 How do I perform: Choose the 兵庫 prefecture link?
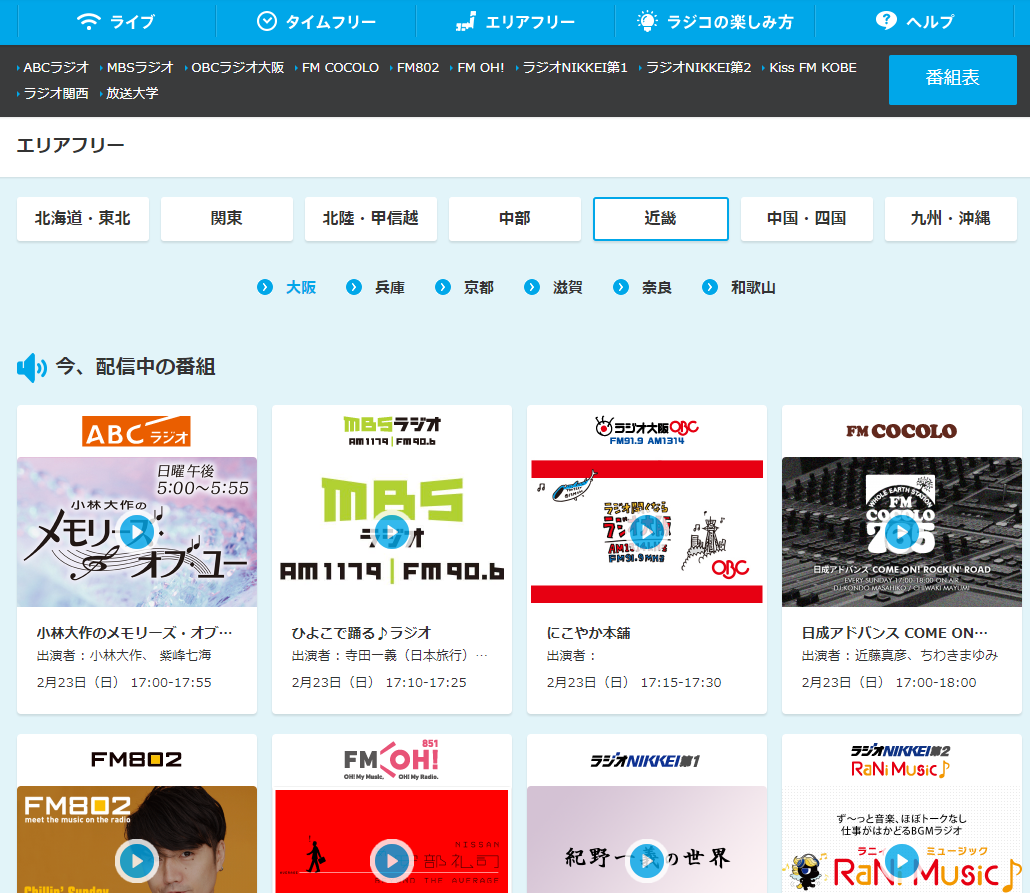pyautogui.click(x=390, y=287)
